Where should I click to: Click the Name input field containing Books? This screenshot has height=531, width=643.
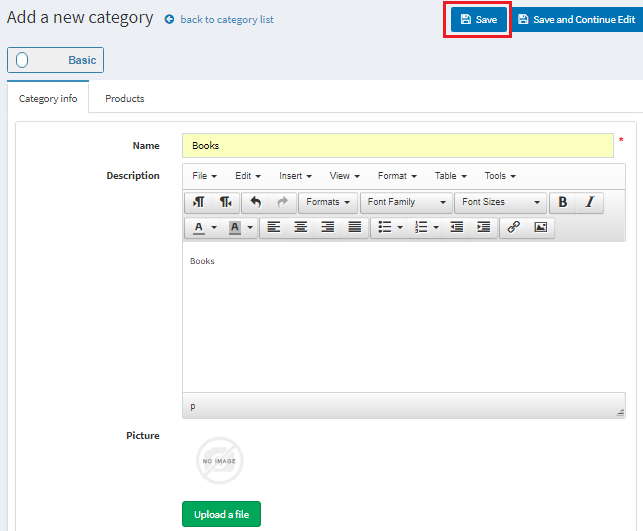pyautogui.click(x=398, y=146)
